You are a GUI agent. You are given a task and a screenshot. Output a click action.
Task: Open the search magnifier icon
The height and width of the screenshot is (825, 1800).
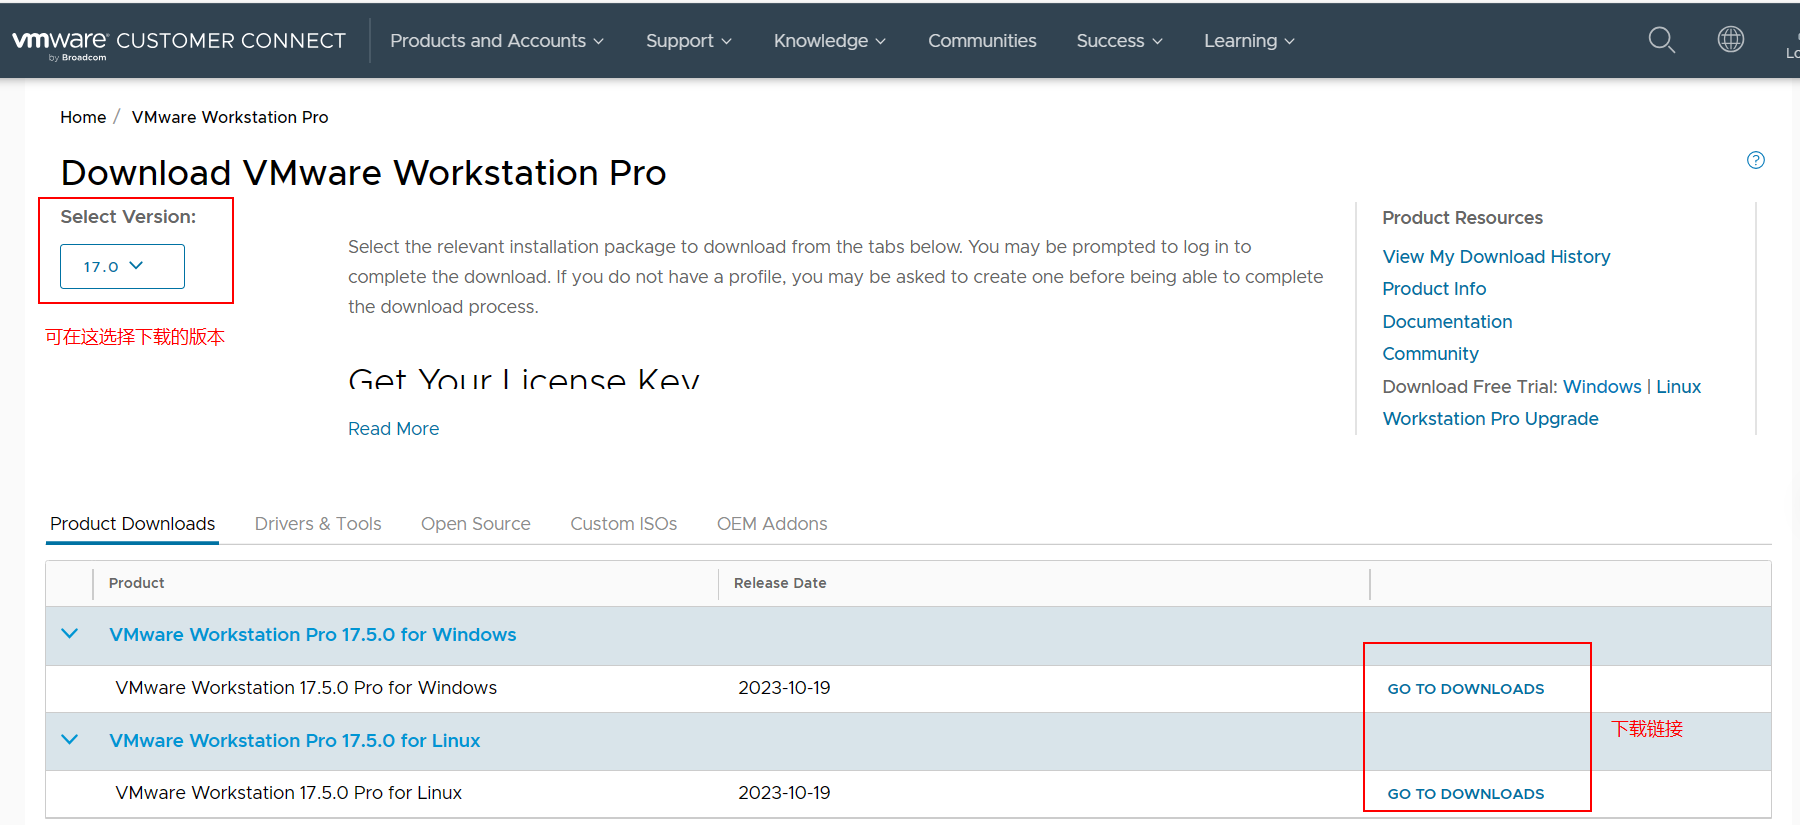tap(1661, 40)
